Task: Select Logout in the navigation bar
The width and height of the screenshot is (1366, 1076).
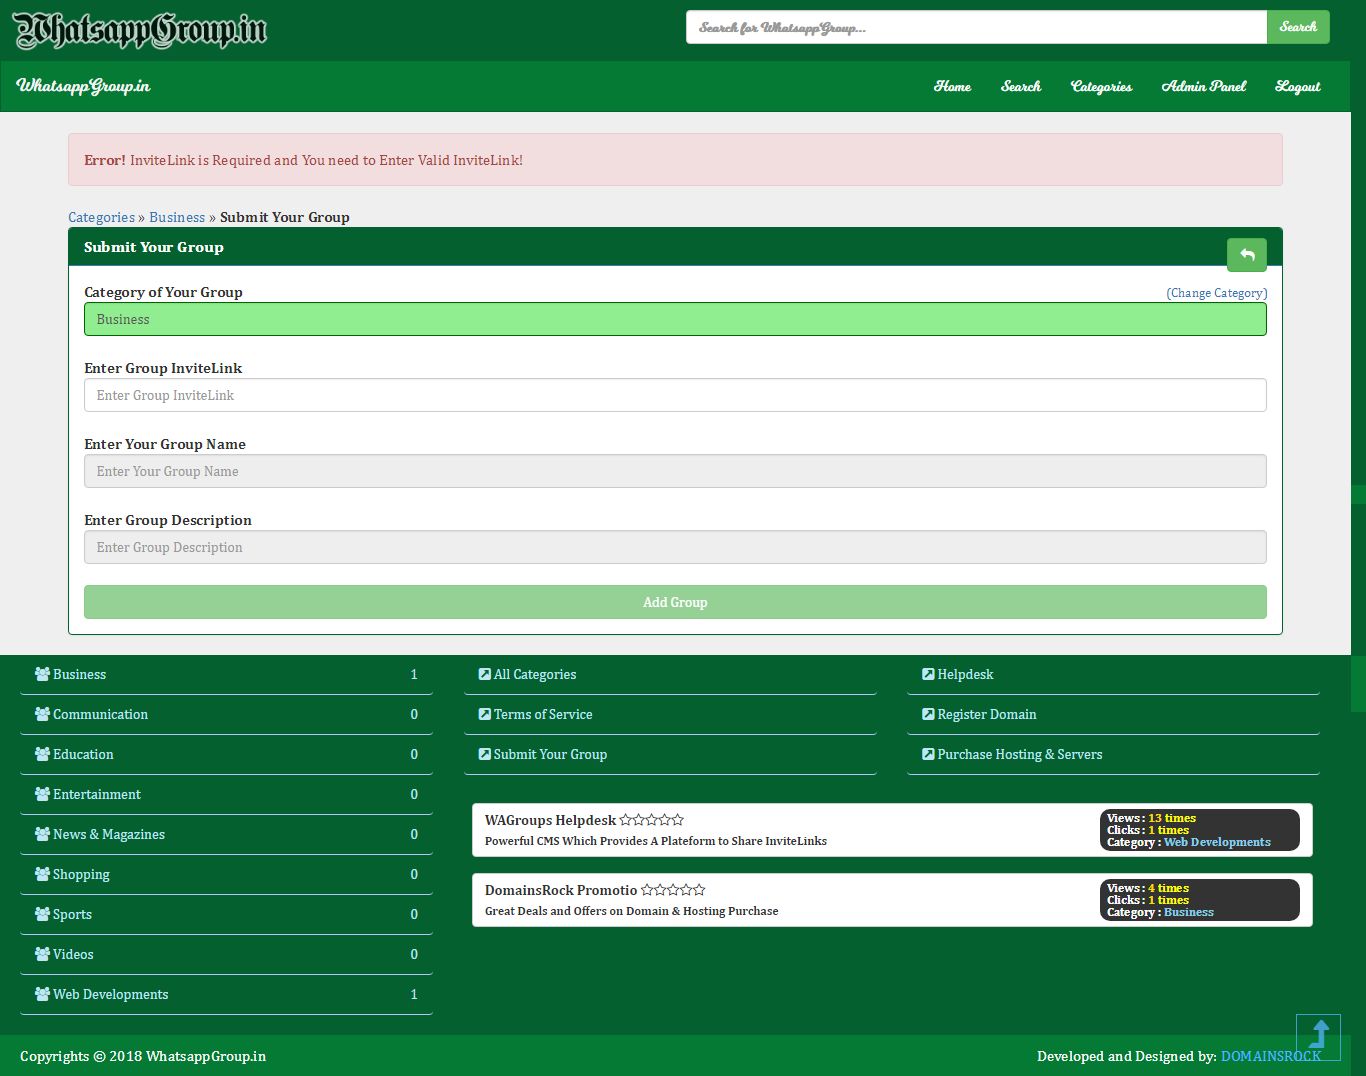Action: click(1298, 87)
